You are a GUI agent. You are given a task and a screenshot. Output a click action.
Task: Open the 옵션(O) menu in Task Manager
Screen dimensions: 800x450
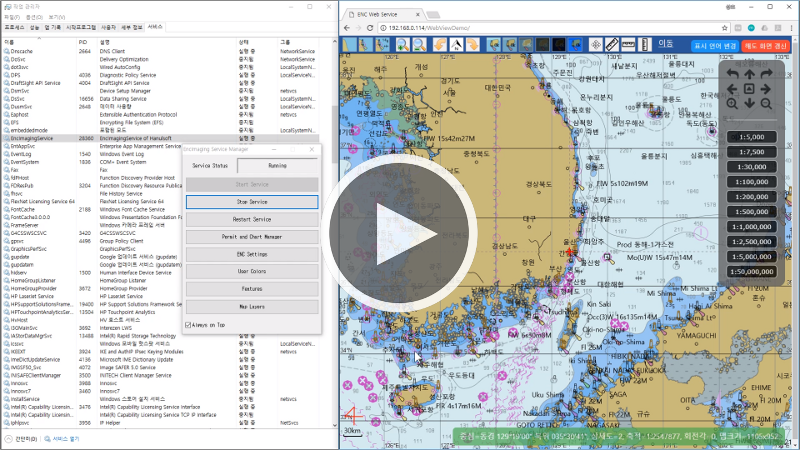click(x=34, y=17)
